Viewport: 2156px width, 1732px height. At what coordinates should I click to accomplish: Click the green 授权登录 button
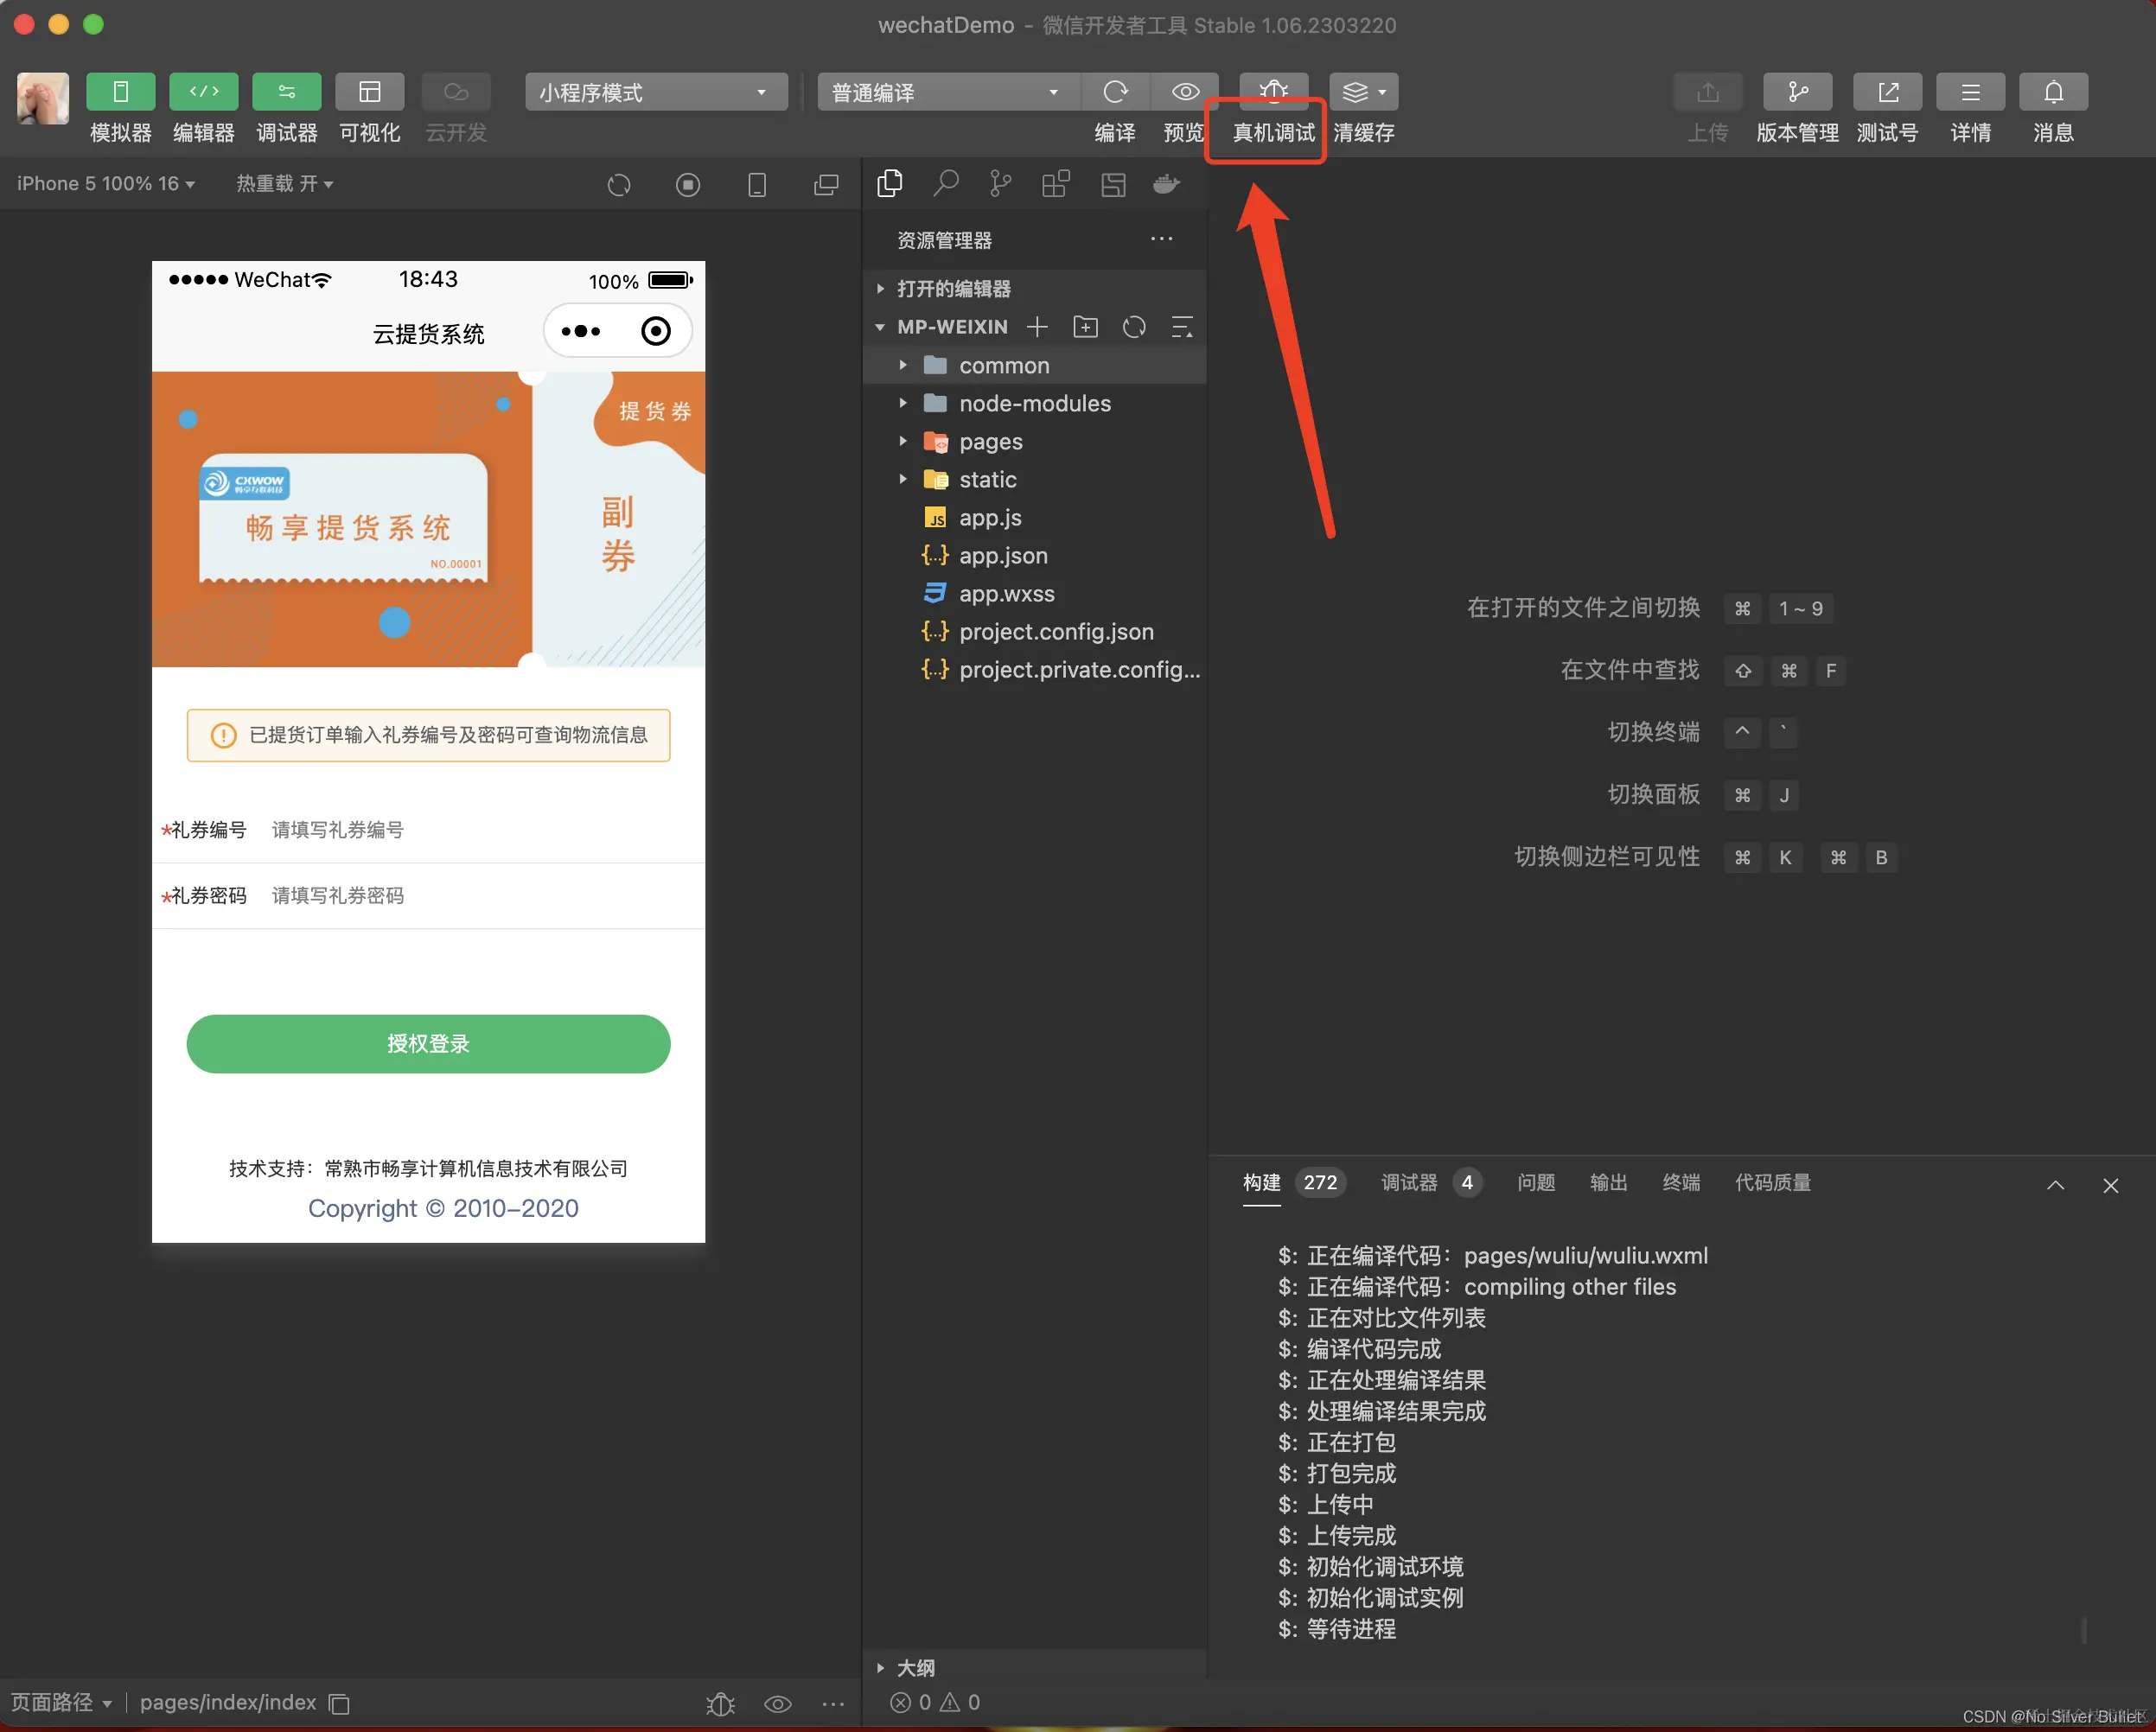point(428,1044)
